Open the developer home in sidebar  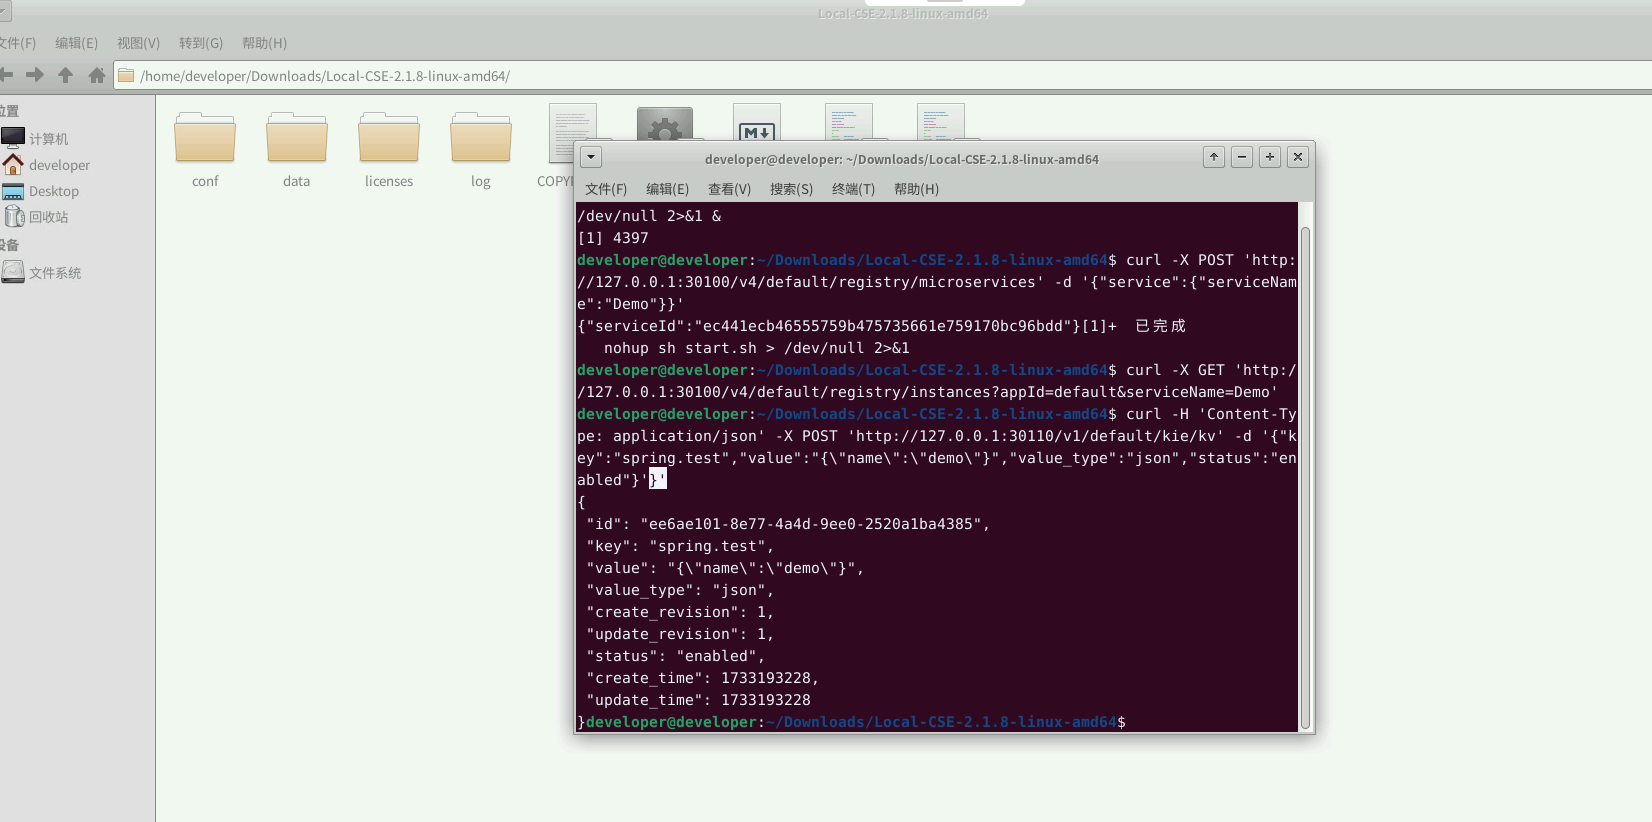(x=46, y=164)
